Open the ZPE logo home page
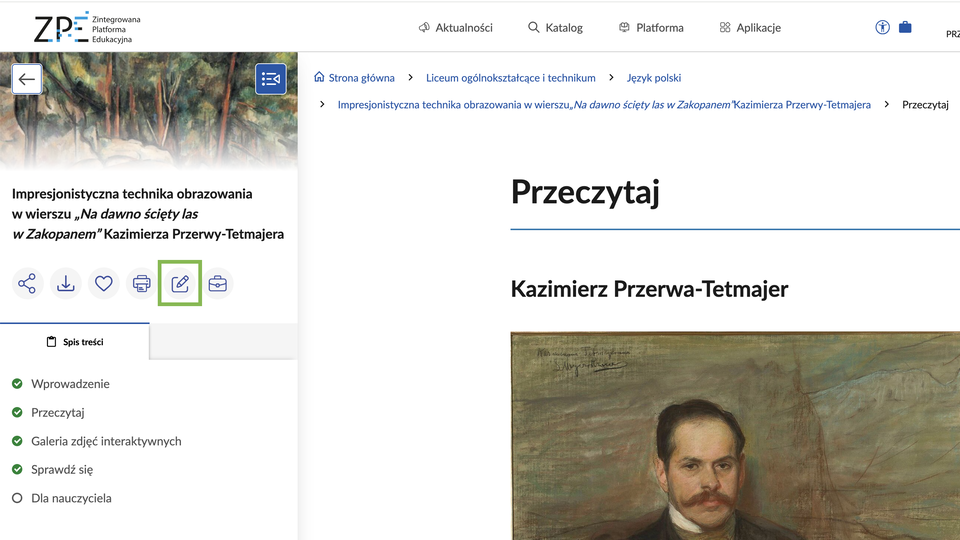This screenshot has width=960, height=540. 82,27
